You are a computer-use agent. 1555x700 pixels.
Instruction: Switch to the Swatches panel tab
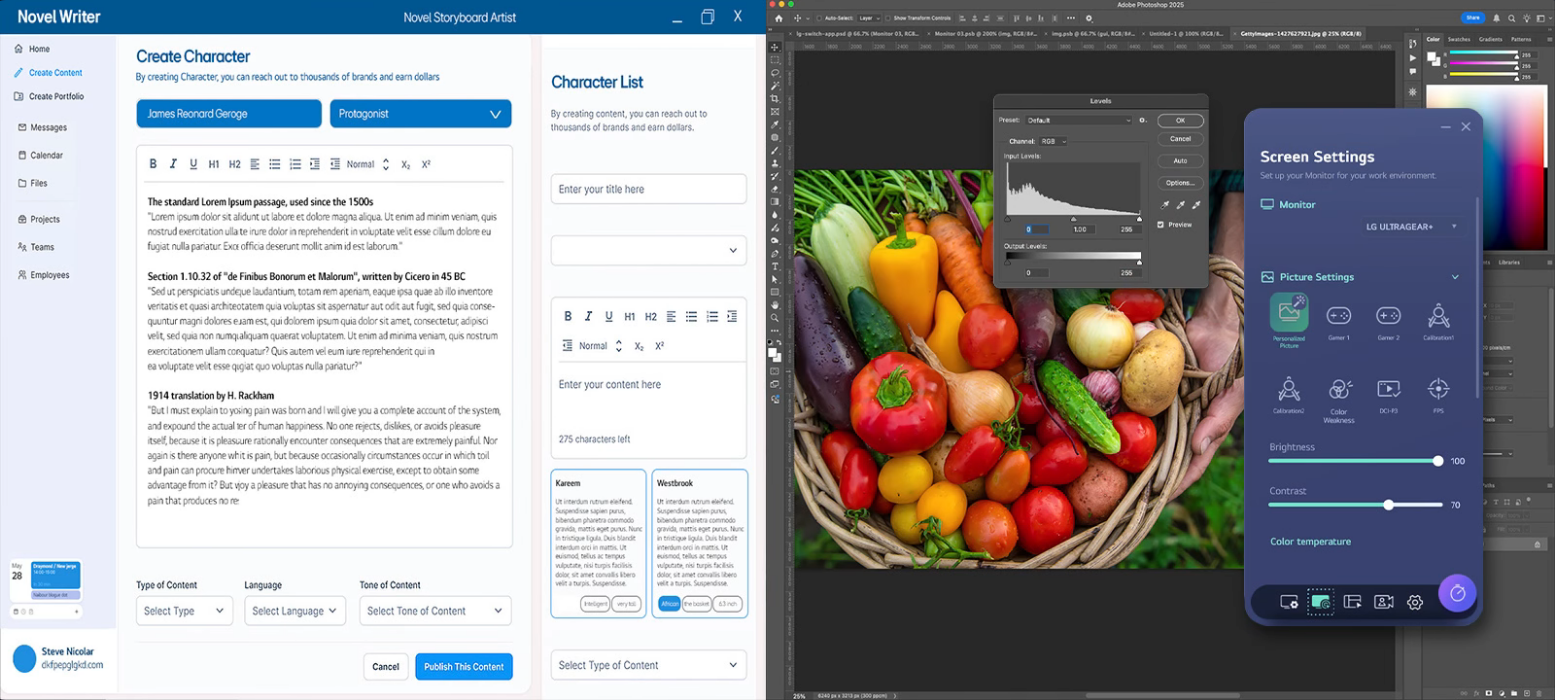[x=1459, y=39]
